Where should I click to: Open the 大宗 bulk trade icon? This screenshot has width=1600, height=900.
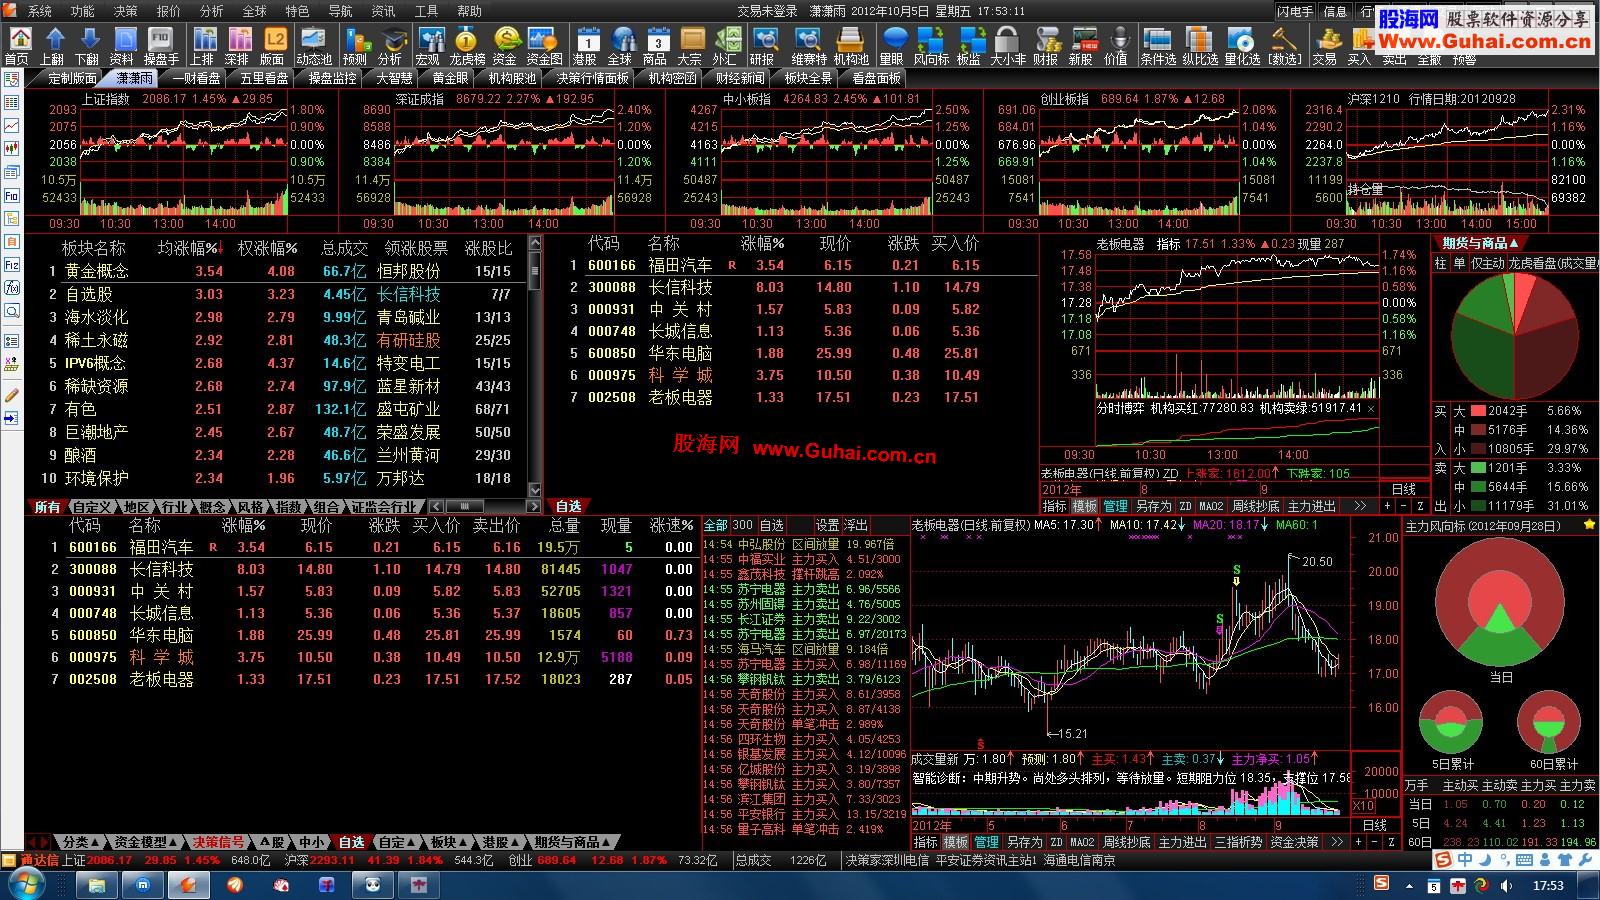click(x=690, y=46)
